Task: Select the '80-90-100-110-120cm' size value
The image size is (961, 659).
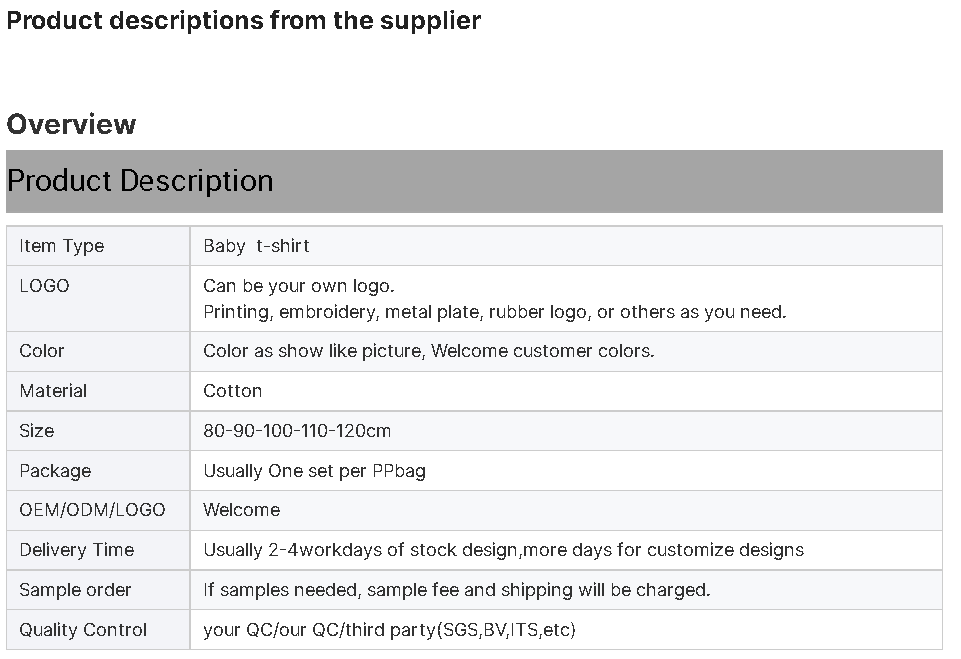Action: point(297,431)
